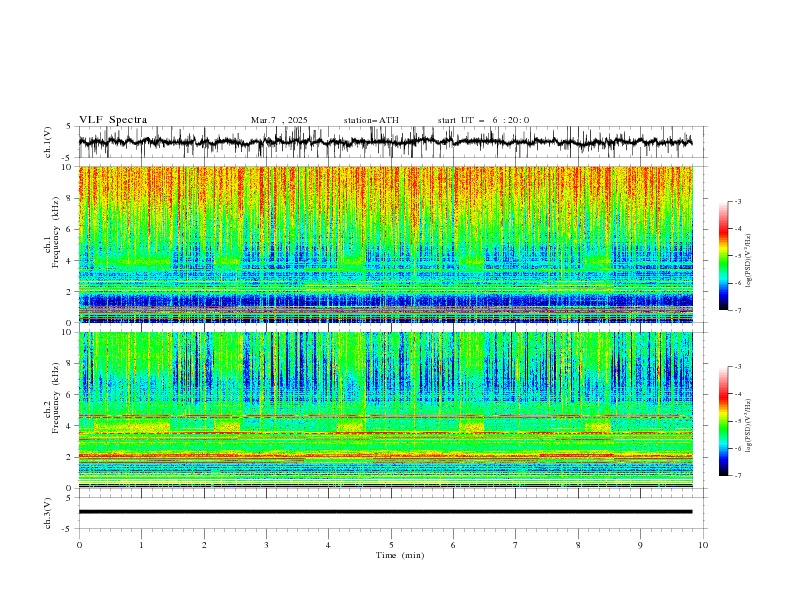The width and height of the screenshot is (792, 612).
Task: Click the ch.1 spectrogram color scale bar
Action: pos(723,256)
